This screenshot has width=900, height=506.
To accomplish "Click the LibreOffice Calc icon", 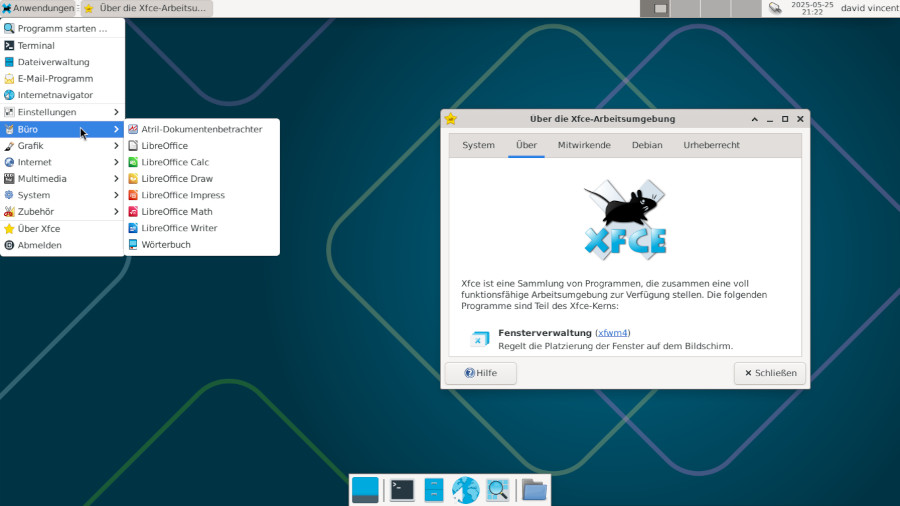I will [133, 162].
